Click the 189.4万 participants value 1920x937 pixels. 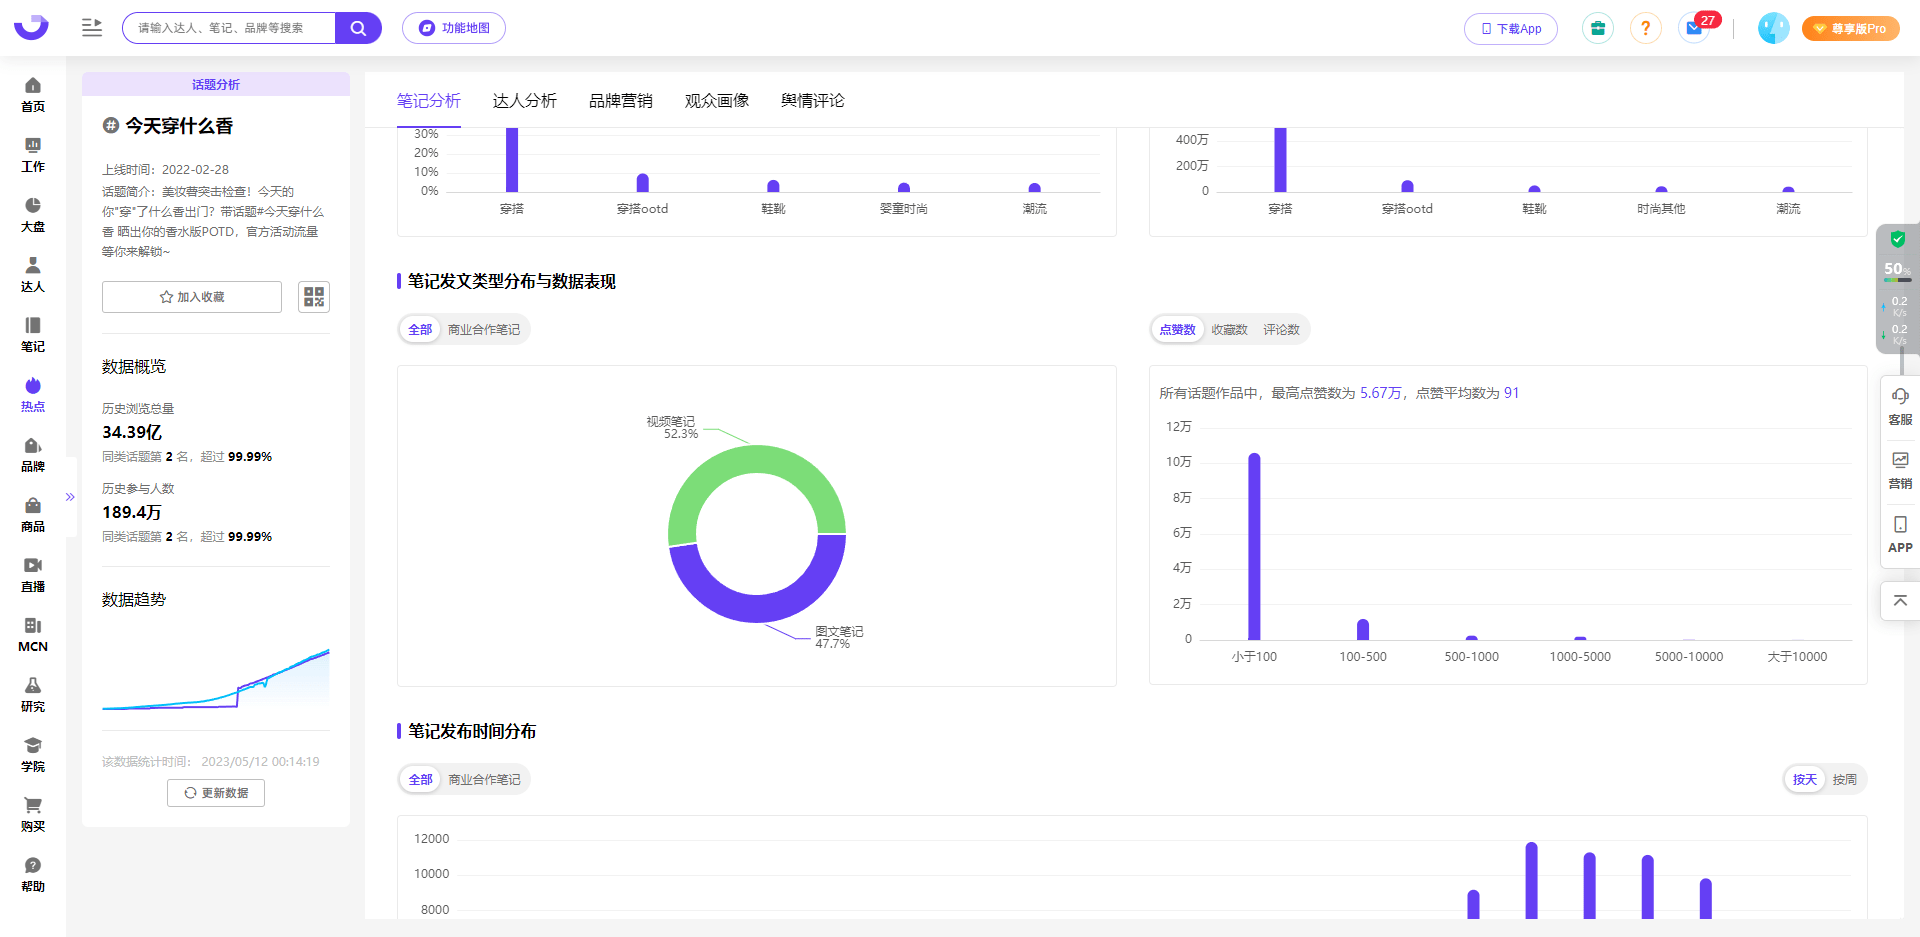(x=132, y=512)
